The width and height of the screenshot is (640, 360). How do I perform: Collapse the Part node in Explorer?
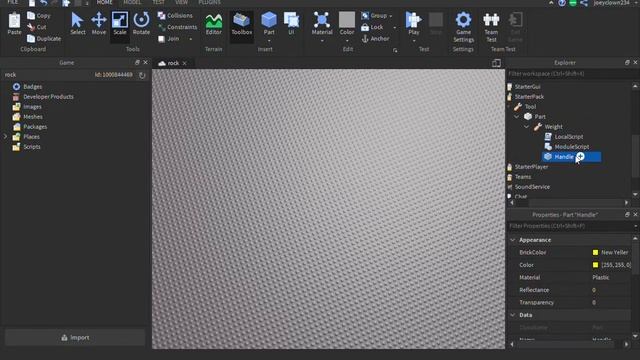tap(517, 117)
